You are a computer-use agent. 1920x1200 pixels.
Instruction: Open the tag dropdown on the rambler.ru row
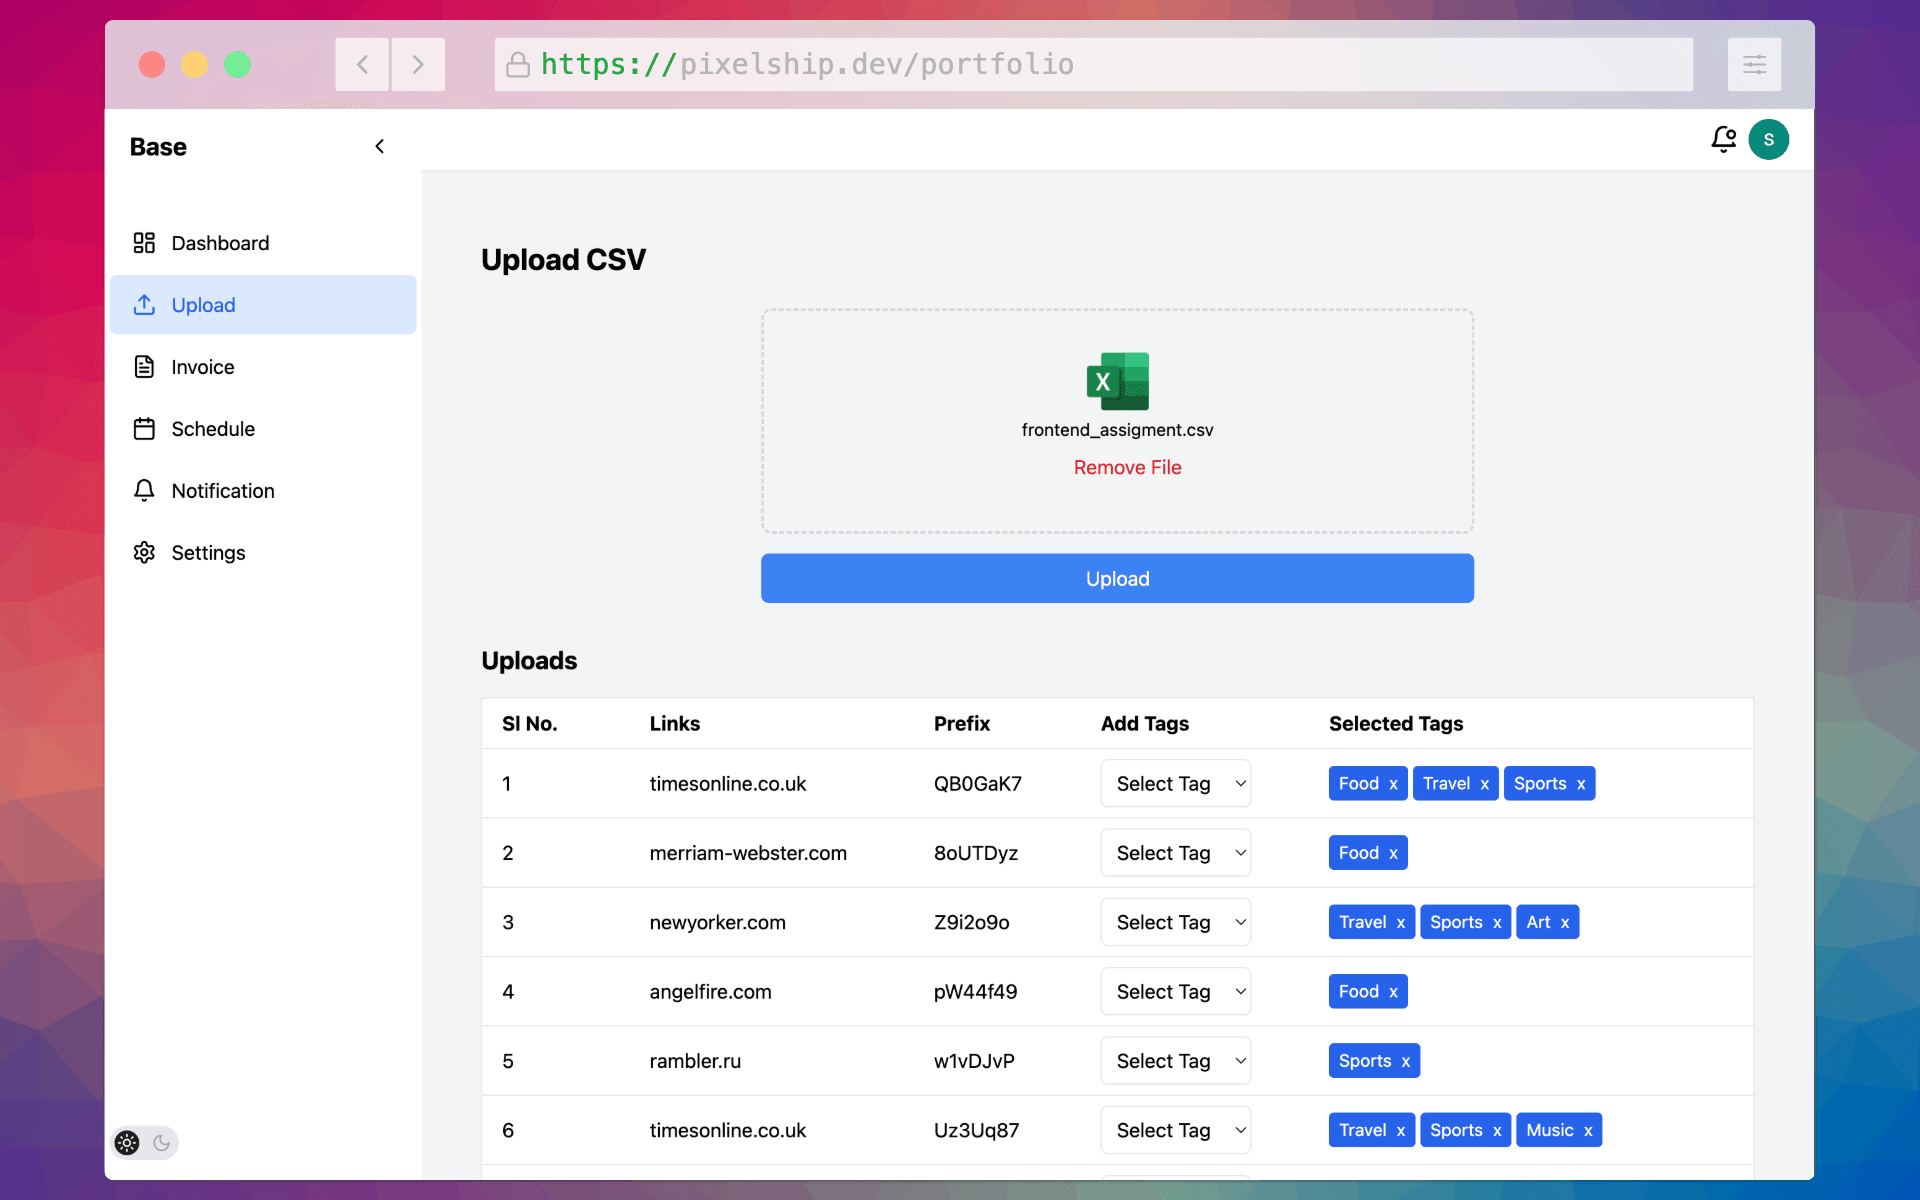[x=1175, y=1060]
